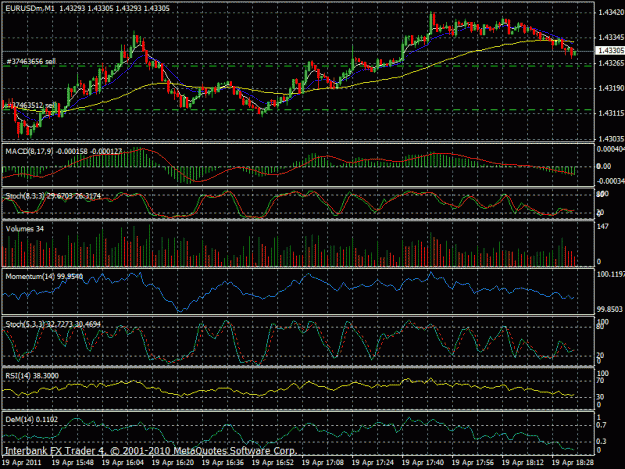The image size is (625, 469).
Task: Click the 0.000404 MACD scale value
Action: pyautogui.click(x=611, y=149)
